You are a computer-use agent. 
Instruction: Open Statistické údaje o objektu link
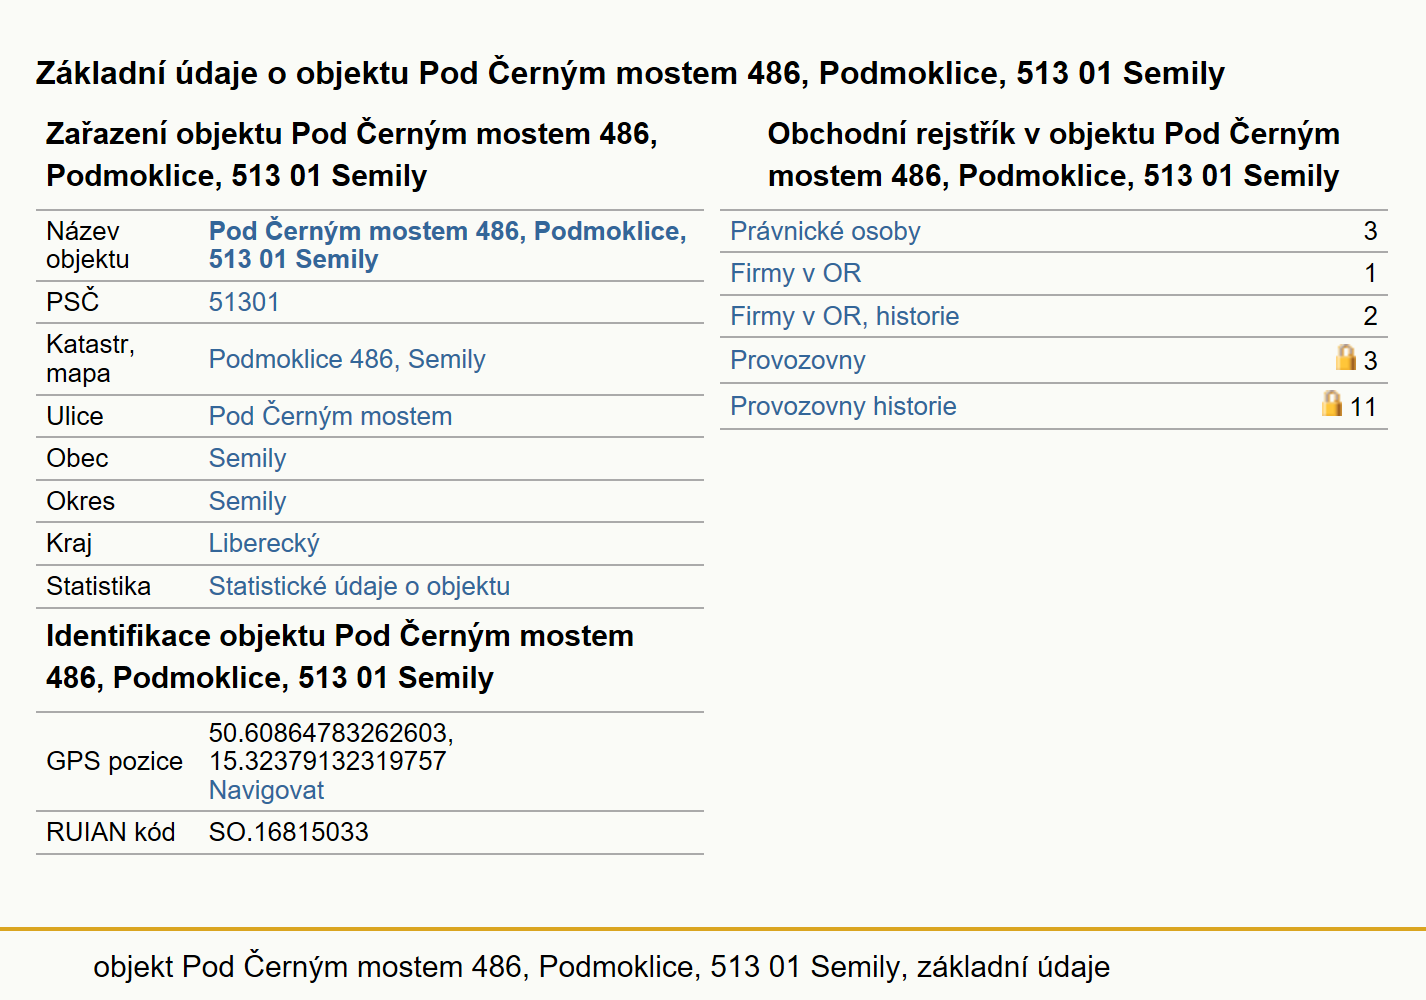pos(359,586)
